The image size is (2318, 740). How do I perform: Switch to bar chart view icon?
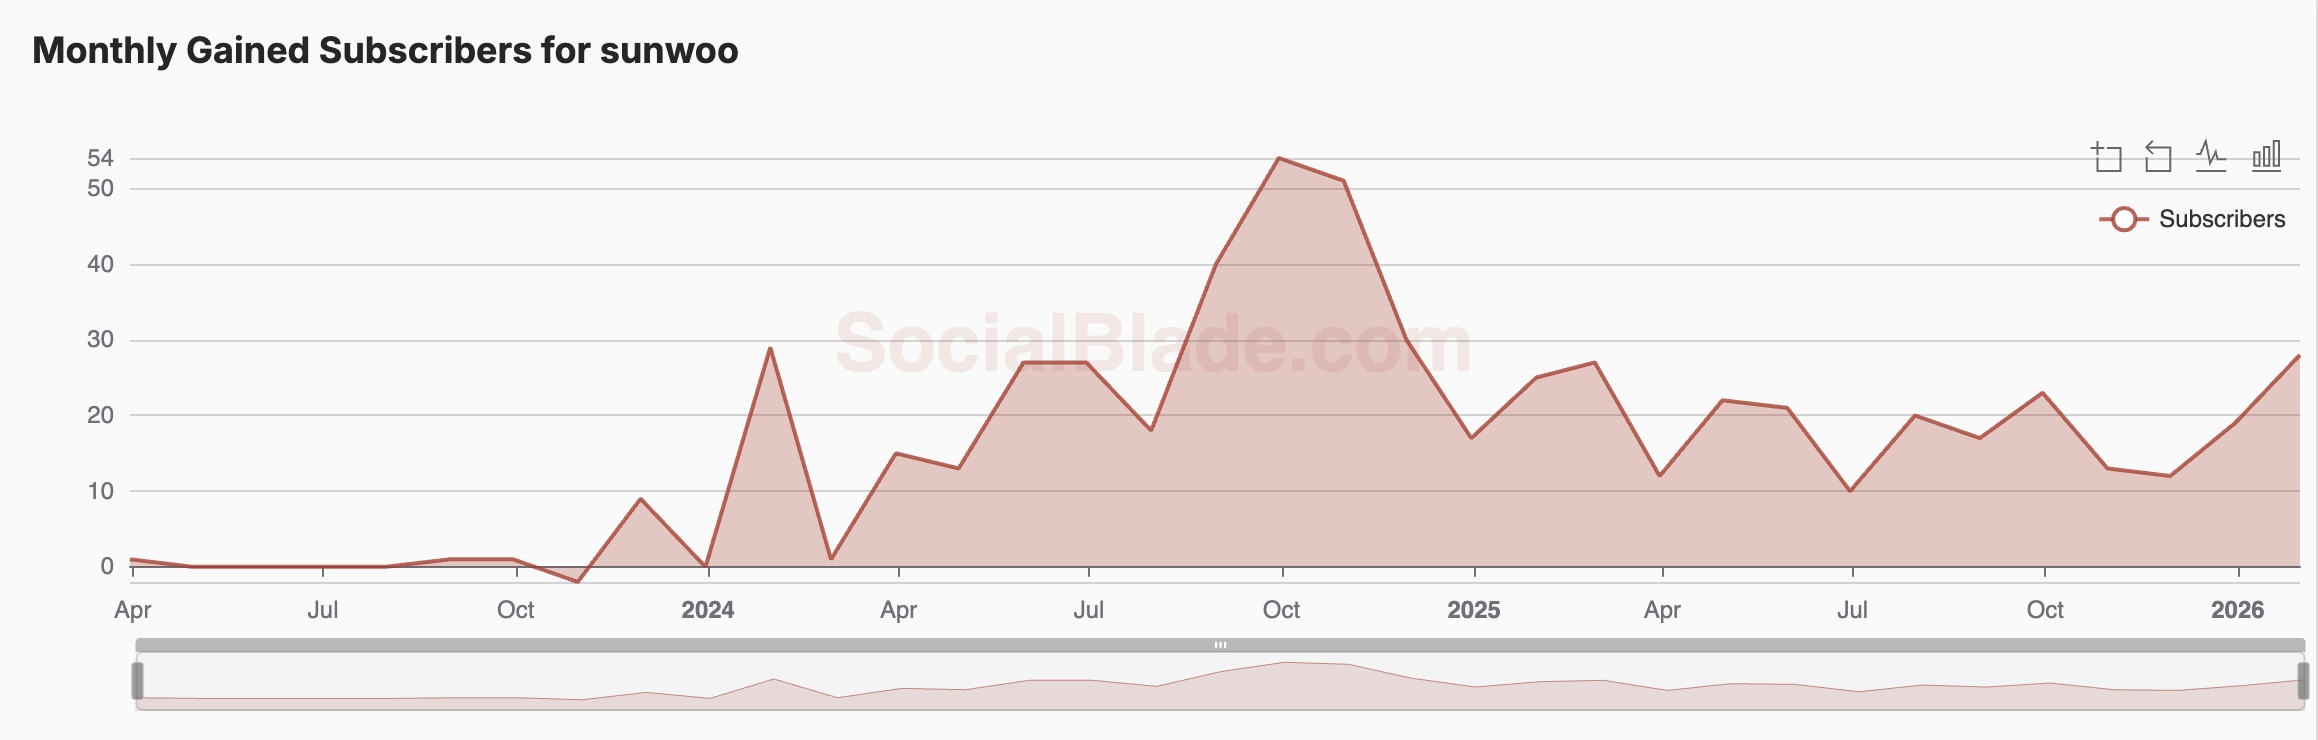2268,155
